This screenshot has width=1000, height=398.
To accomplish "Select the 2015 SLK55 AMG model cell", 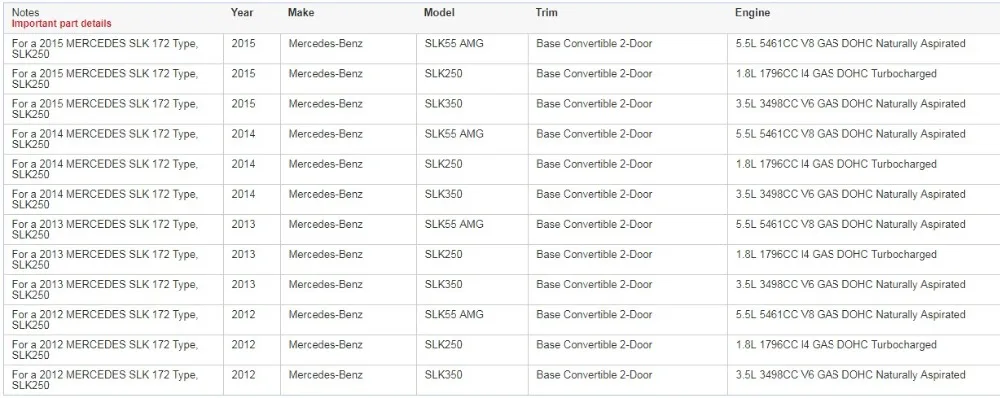I will click(x=472, y=48).
